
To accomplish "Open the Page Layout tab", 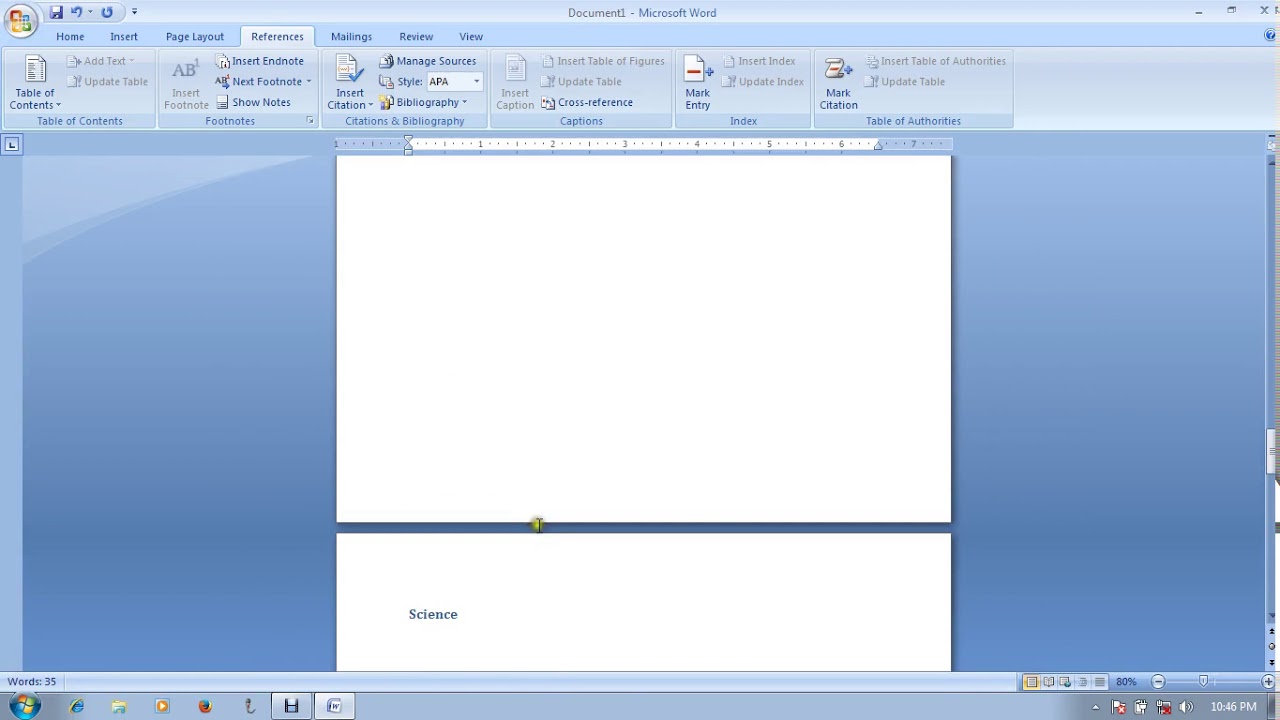I will pos(195,37).
